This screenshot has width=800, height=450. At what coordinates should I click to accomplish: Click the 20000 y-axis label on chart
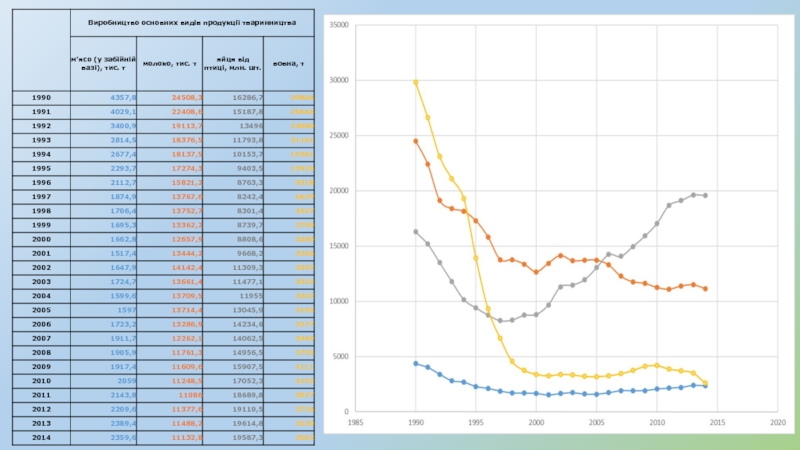click(x=339, y=191)
